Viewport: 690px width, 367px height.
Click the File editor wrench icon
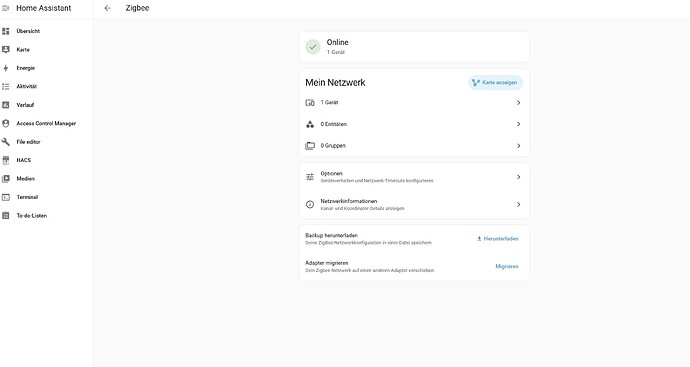tap(6, 142)
